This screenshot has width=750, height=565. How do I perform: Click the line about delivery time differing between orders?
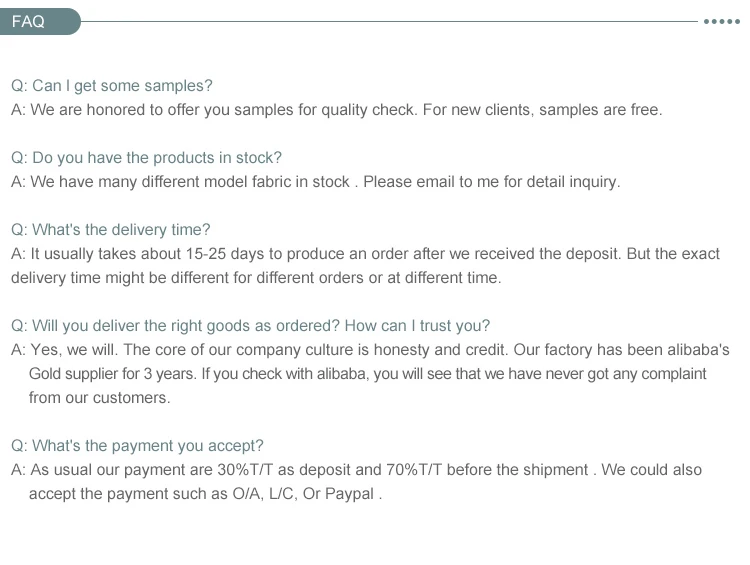pyautogui.click(x=255, y=278)
